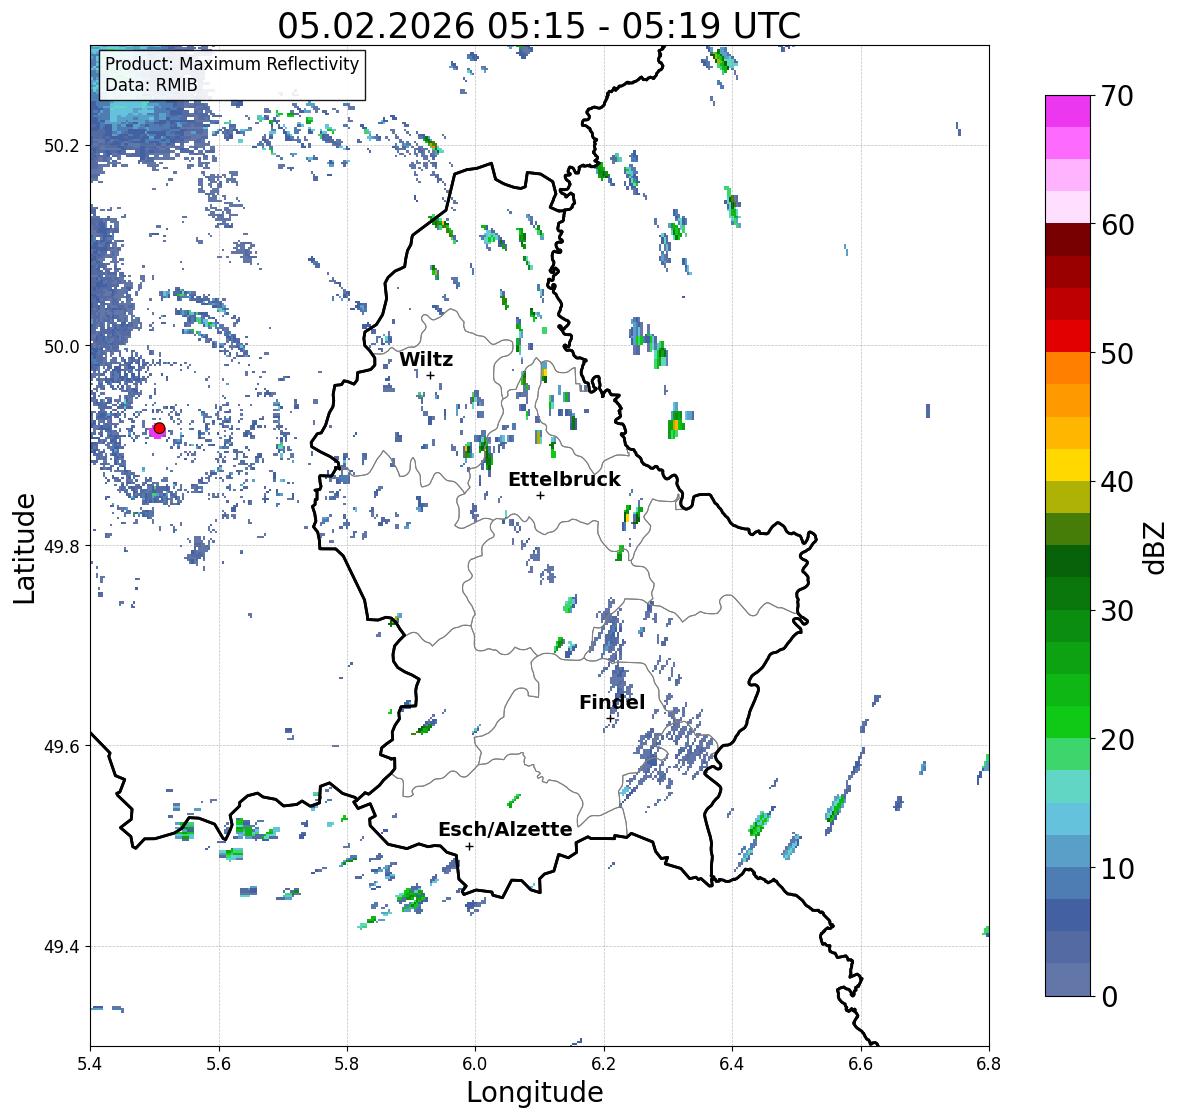Click the 5.8 longitude tick label
This screenshot has height=1117, width=1179.
coord(347,1063)
